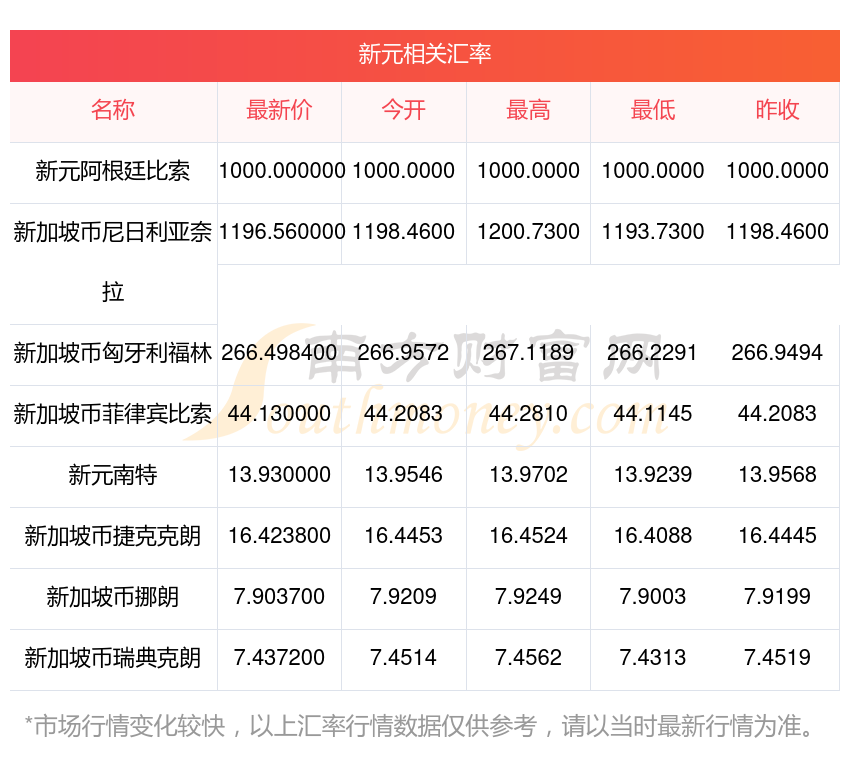Click the 新加坡币匈牙利福林 row name

click(x=113, y=354)
